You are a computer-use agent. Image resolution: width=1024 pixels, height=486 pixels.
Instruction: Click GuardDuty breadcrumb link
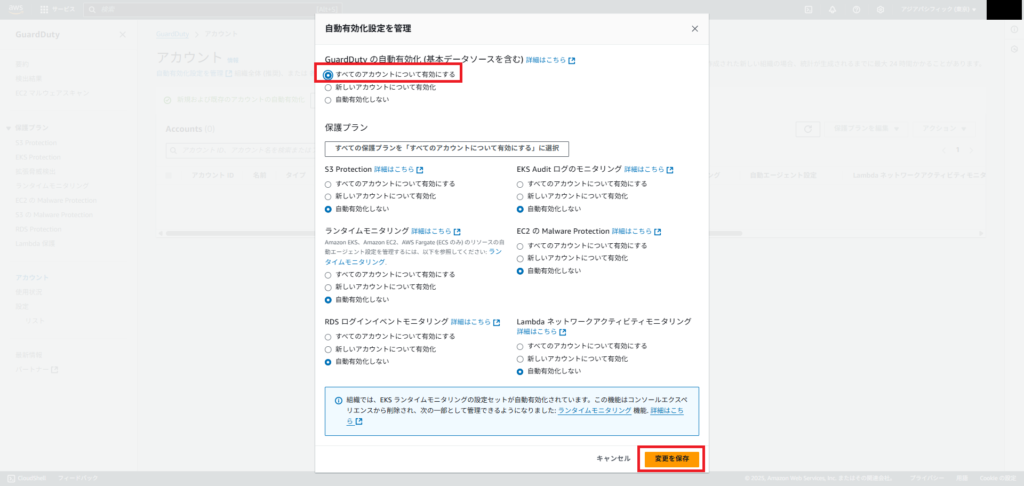pos(172,33)
